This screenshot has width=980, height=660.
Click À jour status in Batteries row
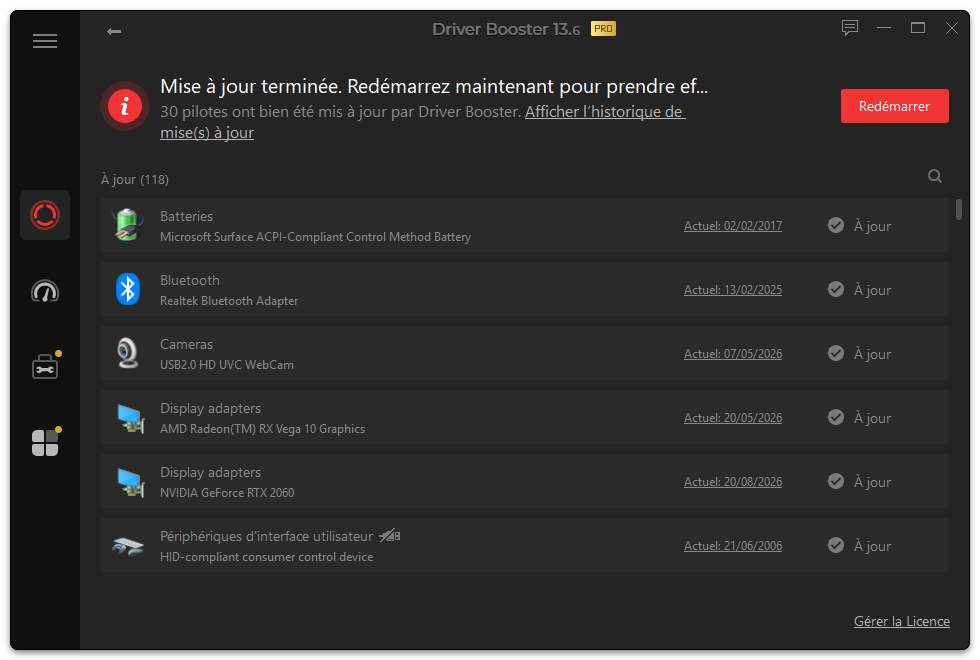click(872, 226)
